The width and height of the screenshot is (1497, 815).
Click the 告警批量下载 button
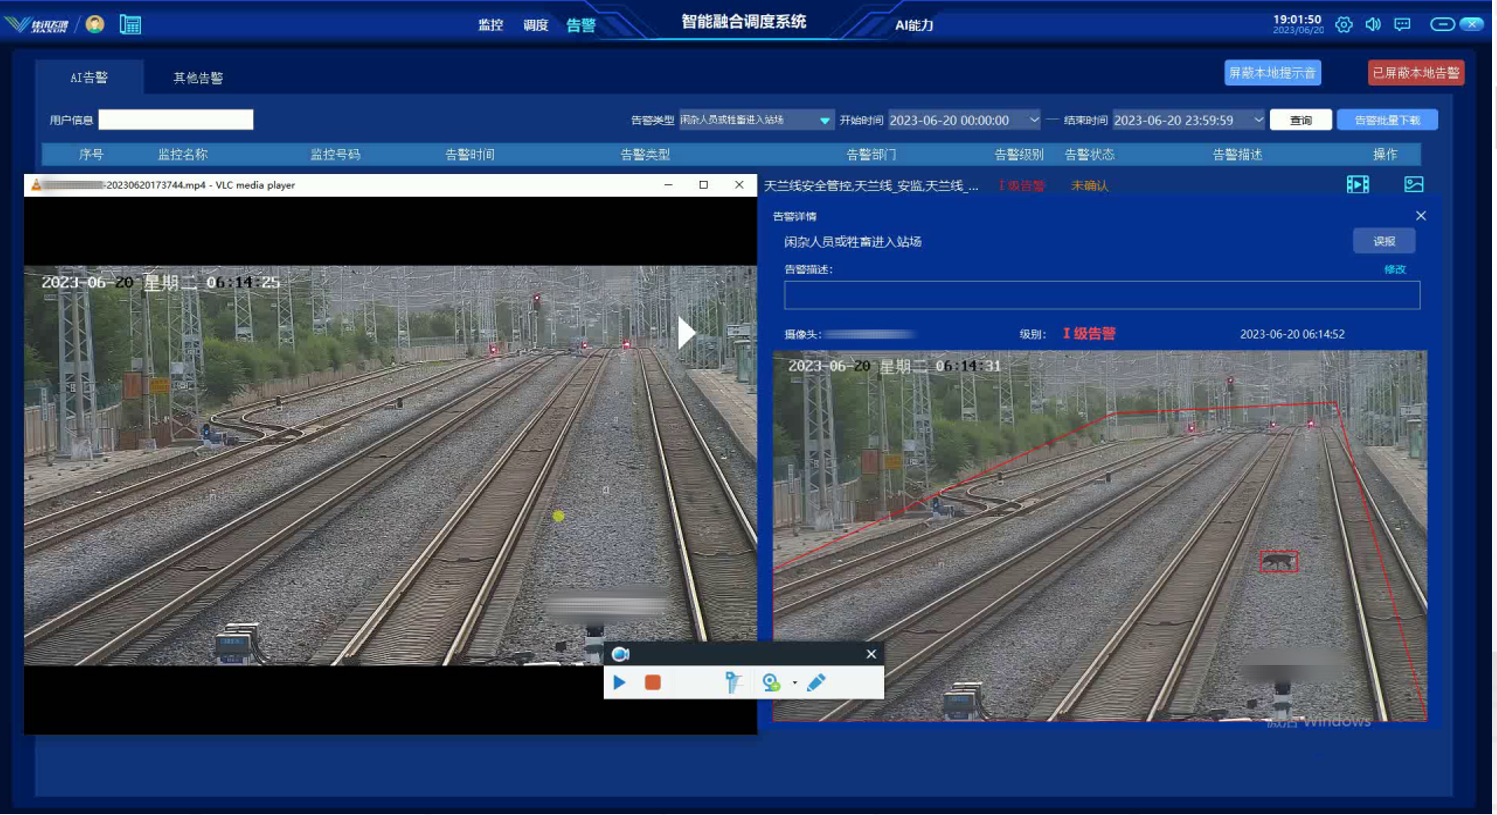coord(1386,120)
